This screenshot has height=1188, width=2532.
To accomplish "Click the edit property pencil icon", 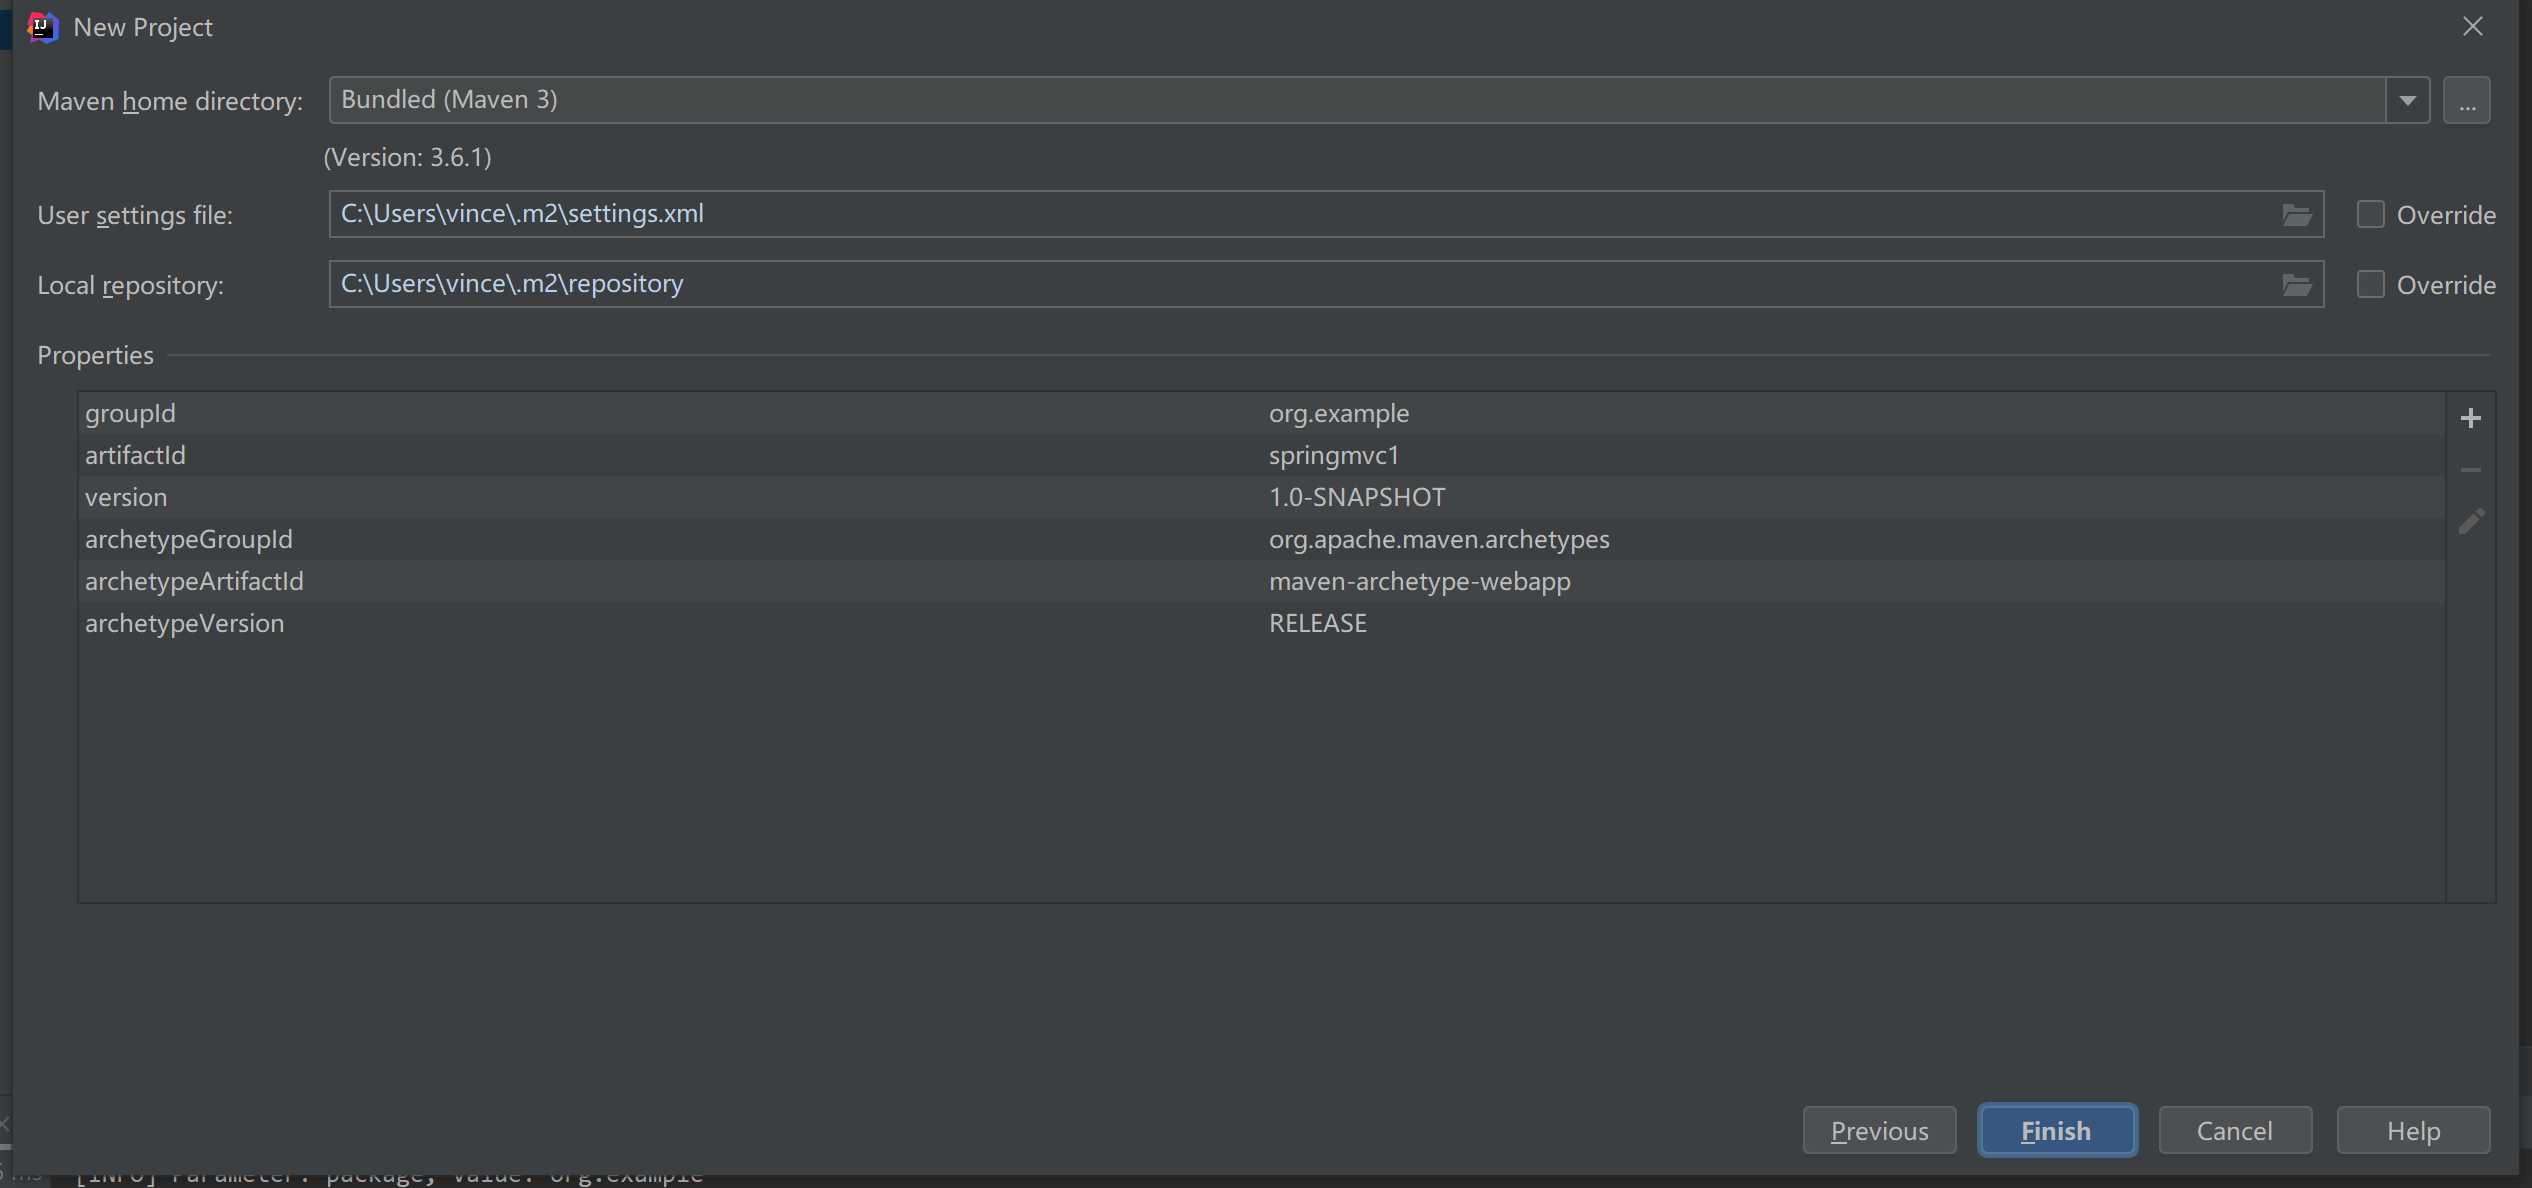I will point(2472,523).
